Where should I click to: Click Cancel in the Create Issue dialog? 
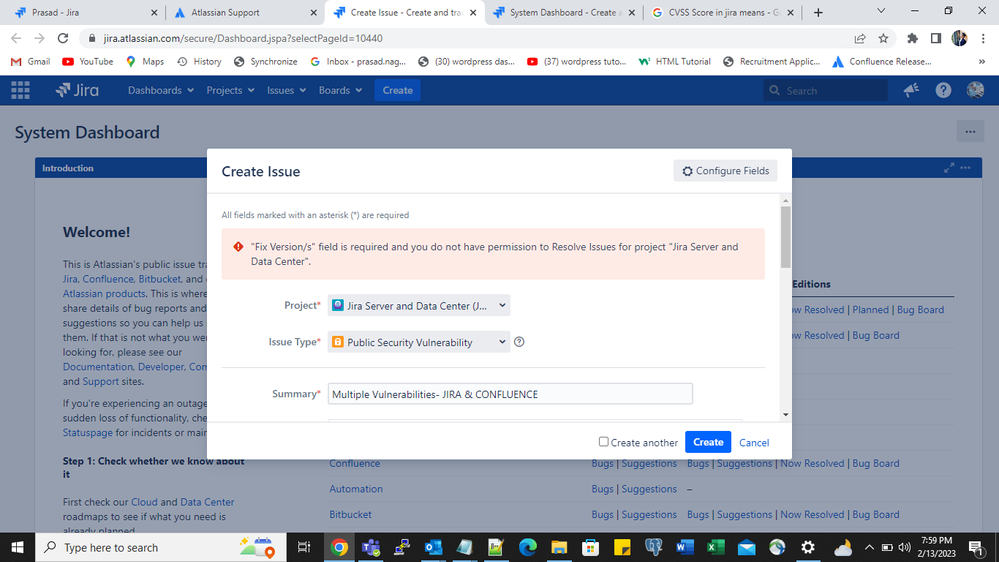[x=754, y=443]
